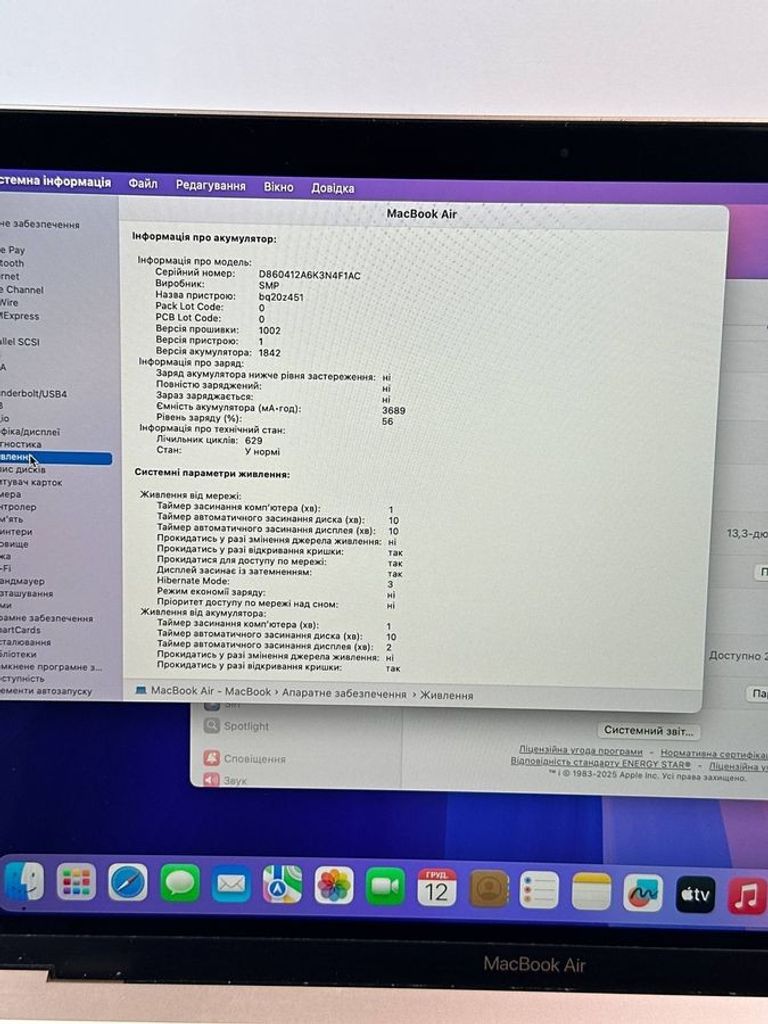Click device name value bq20z451
The image size is (768, 1024).
pos(281,297)
